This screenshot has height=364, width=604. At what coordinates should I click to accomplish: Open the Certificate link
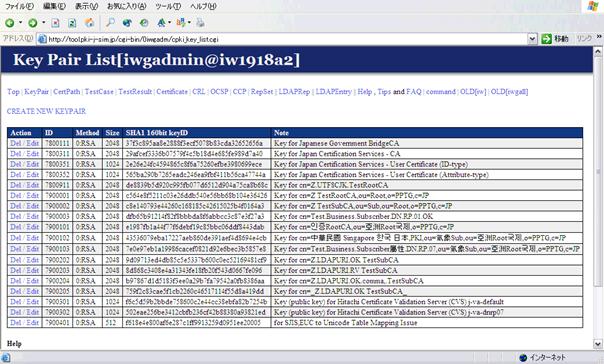172,92
